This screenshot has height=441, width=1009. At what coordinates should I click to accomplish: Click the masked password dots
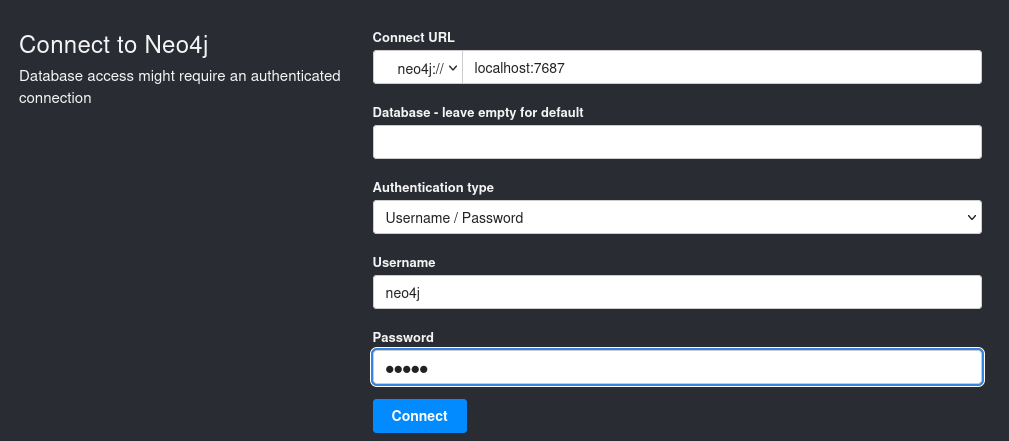(x=406, y=370)
